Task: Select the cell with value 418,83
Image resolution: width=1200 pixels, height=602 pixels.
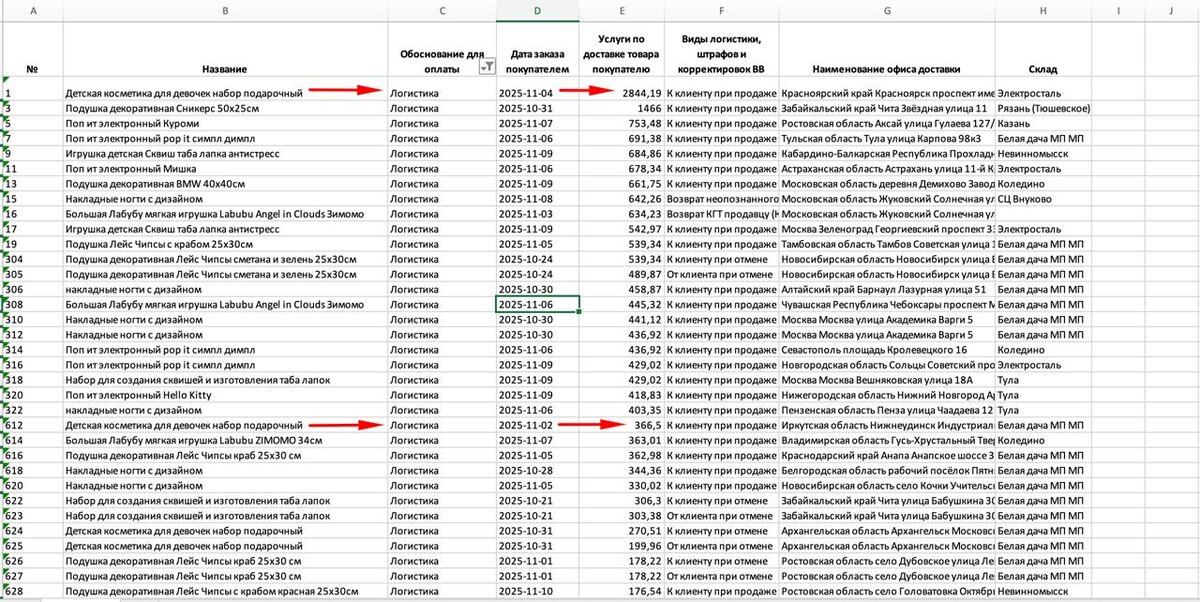Action: tap(621, 394)
